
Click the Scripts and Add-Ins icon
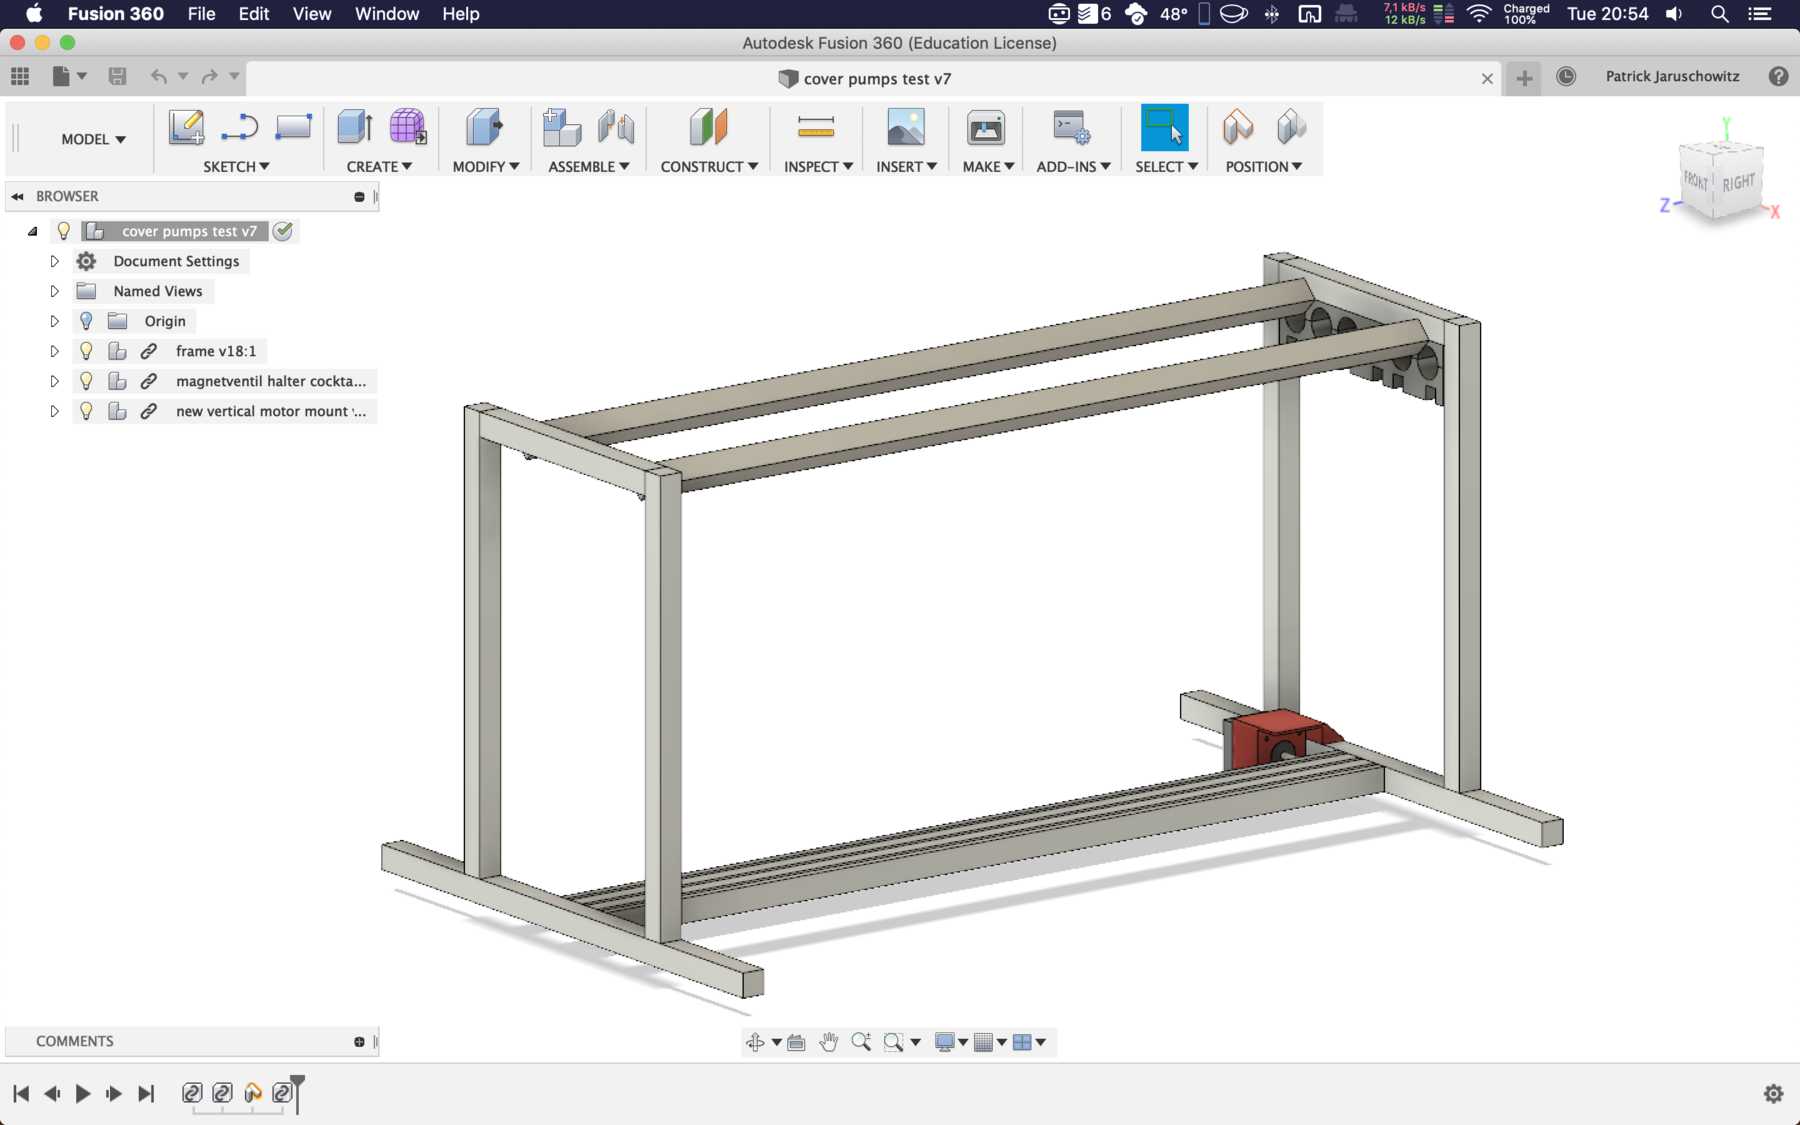[x=1072, y=128]
